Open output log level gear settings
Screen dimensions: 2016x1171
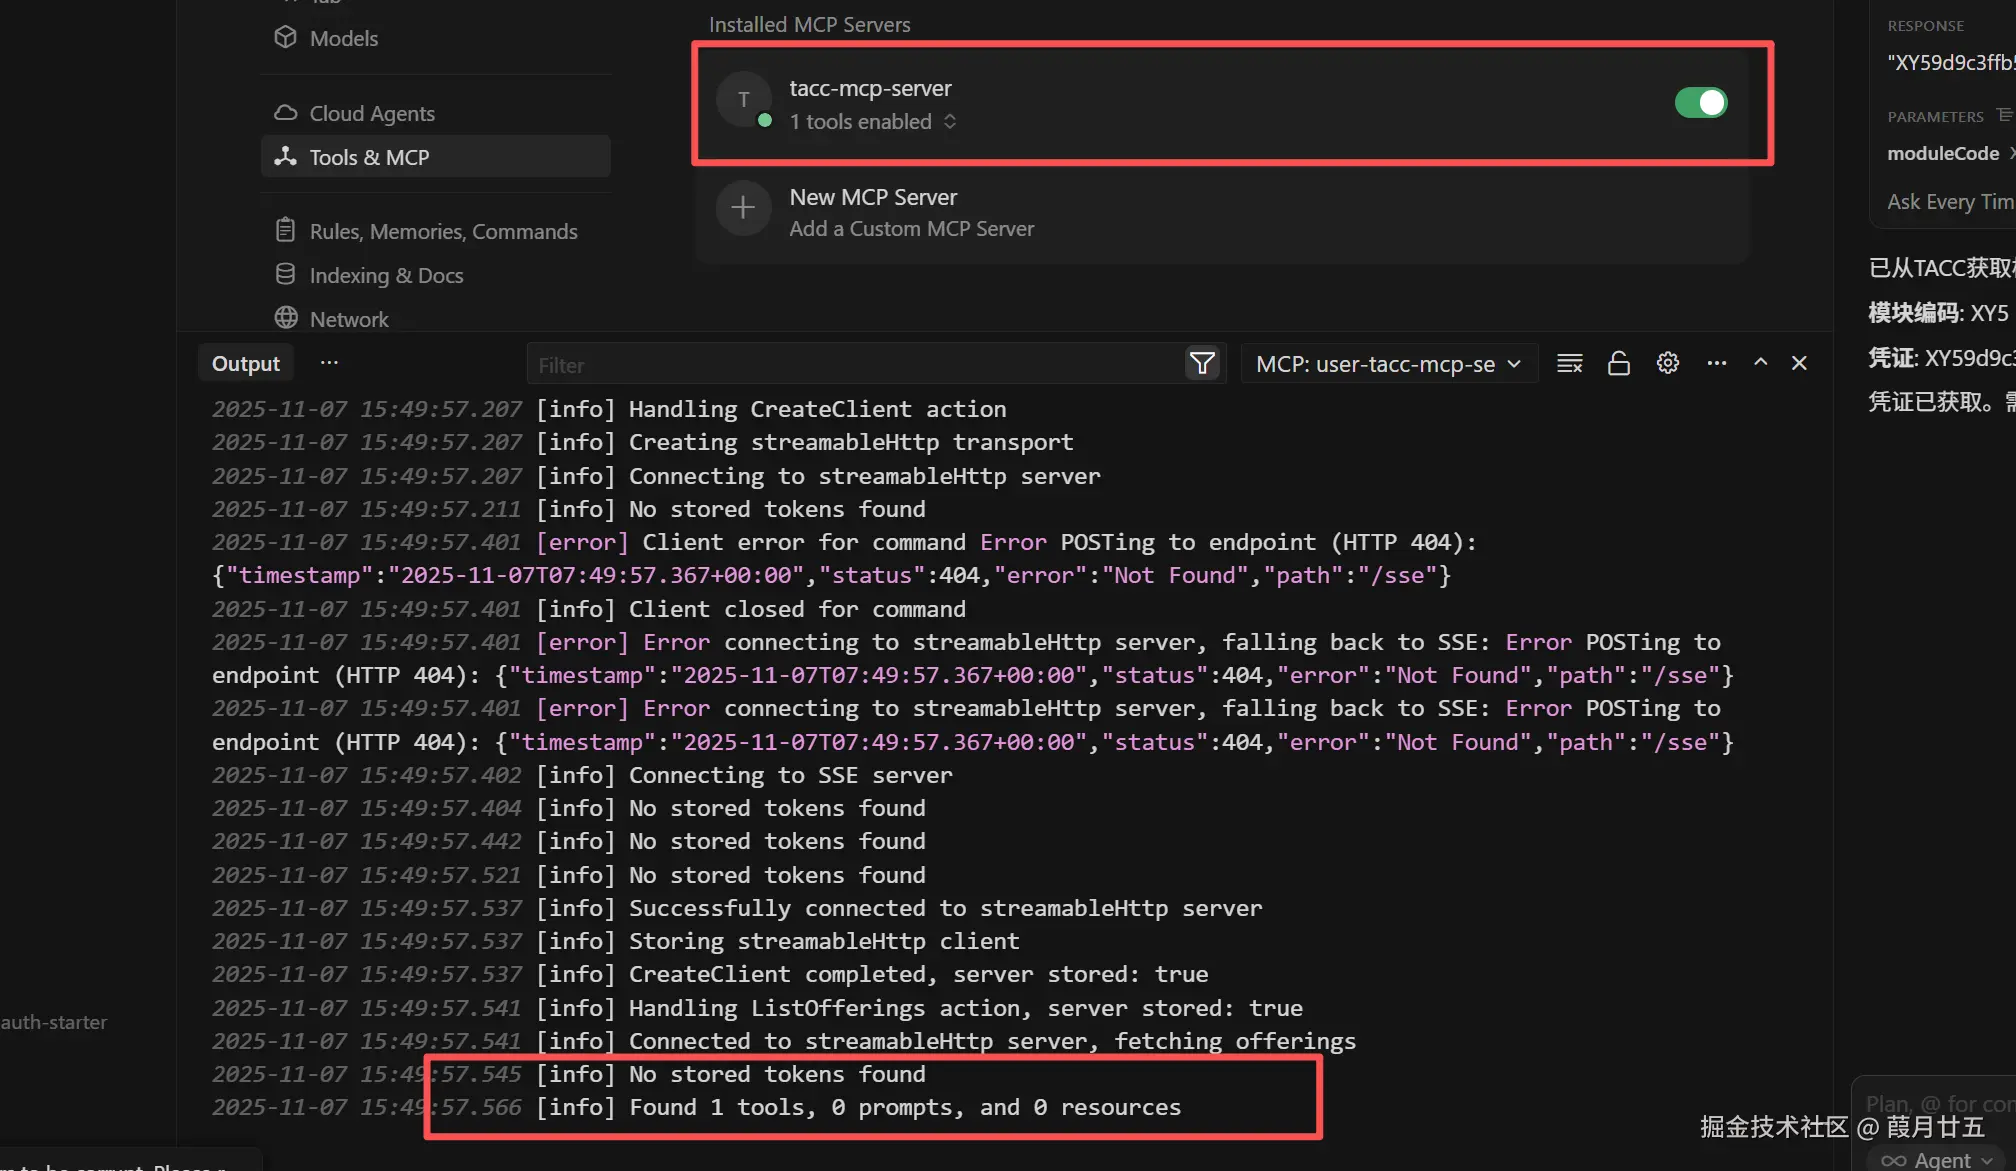pyautogui.click(x=1667, y=364)
